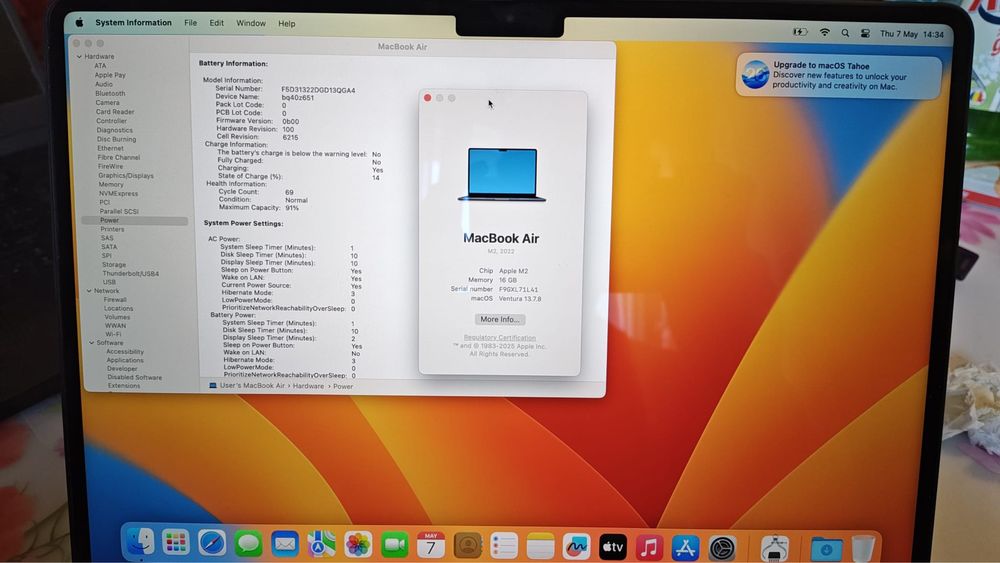
Task: Open the Downloads folder in the Dock
Action: [827, 548]
